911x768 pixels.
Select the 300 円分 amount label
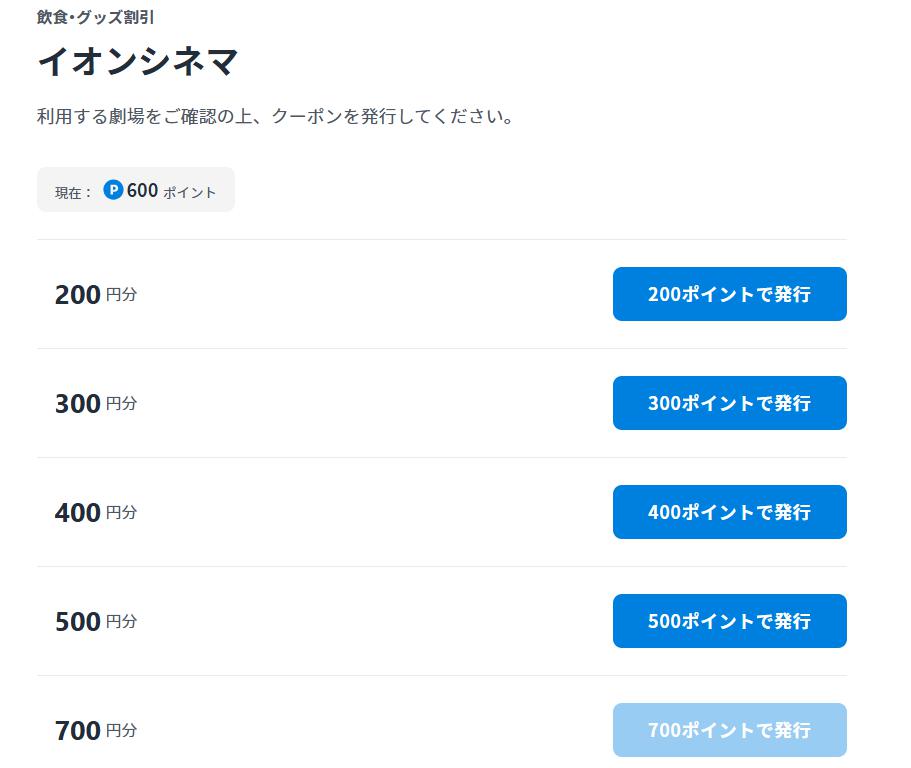(x=96, y=403)
